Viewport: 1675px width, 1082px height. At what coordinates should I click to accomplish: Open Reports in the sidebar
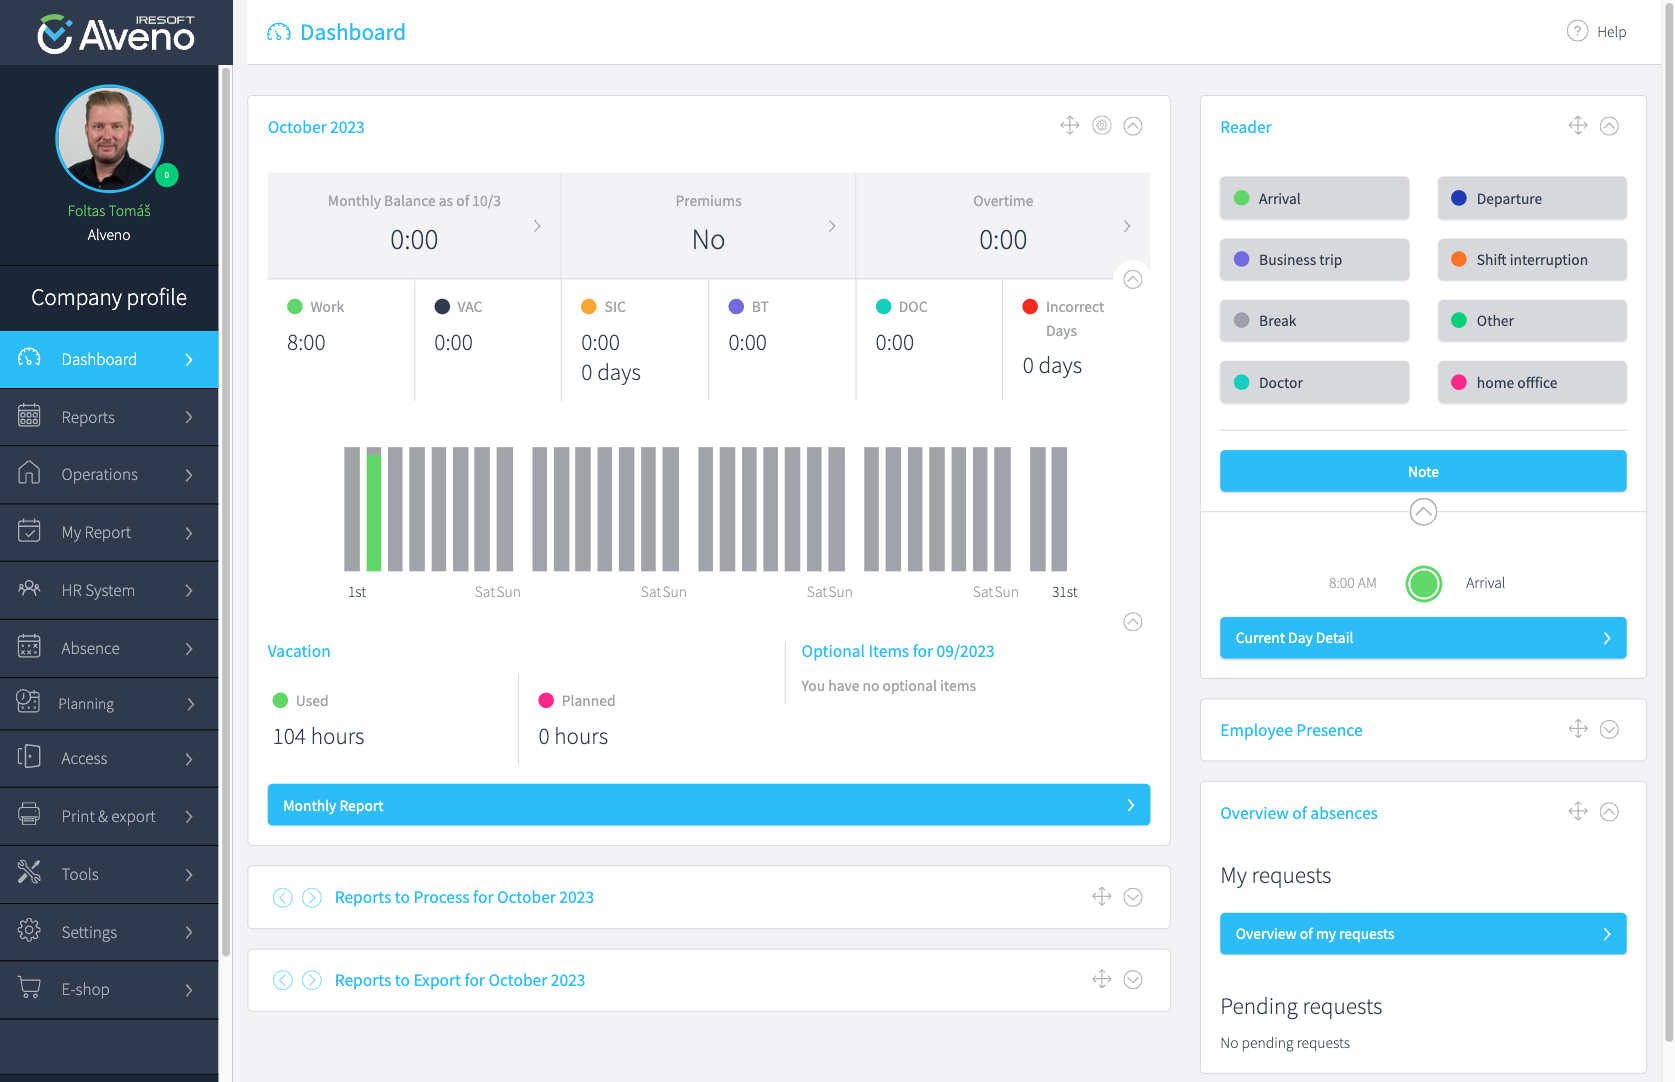click(109, 417)
